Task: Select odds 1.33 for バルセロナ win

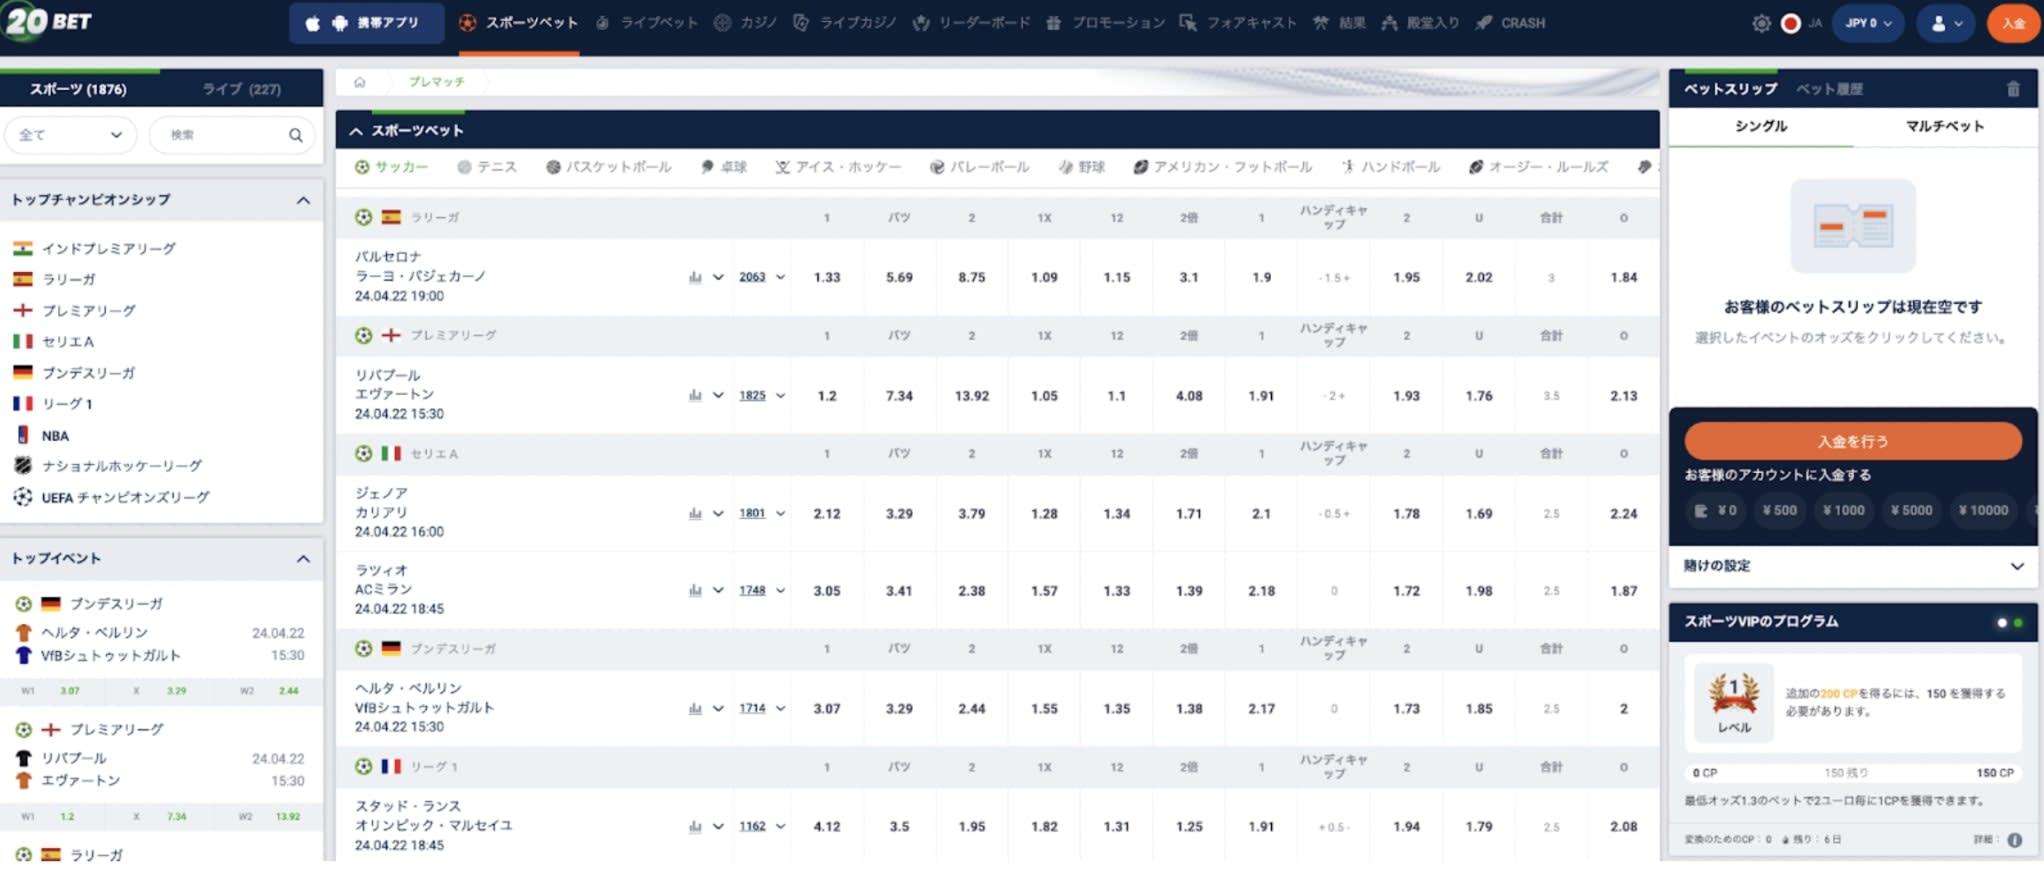Action: coord(827,277)
